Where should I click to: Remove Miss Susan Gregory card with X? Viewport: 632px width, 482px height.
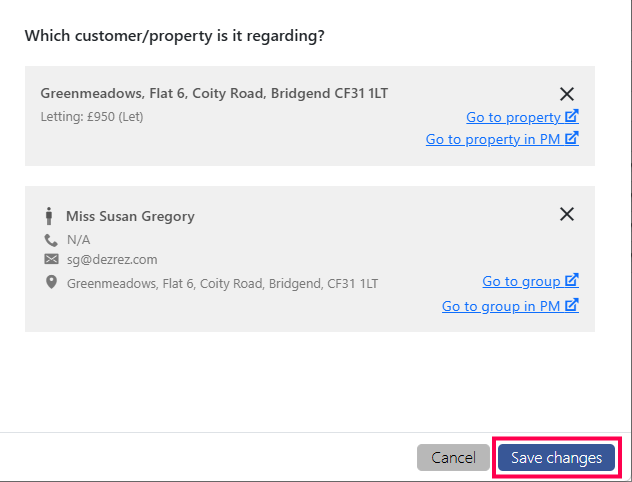coord(567,214)
